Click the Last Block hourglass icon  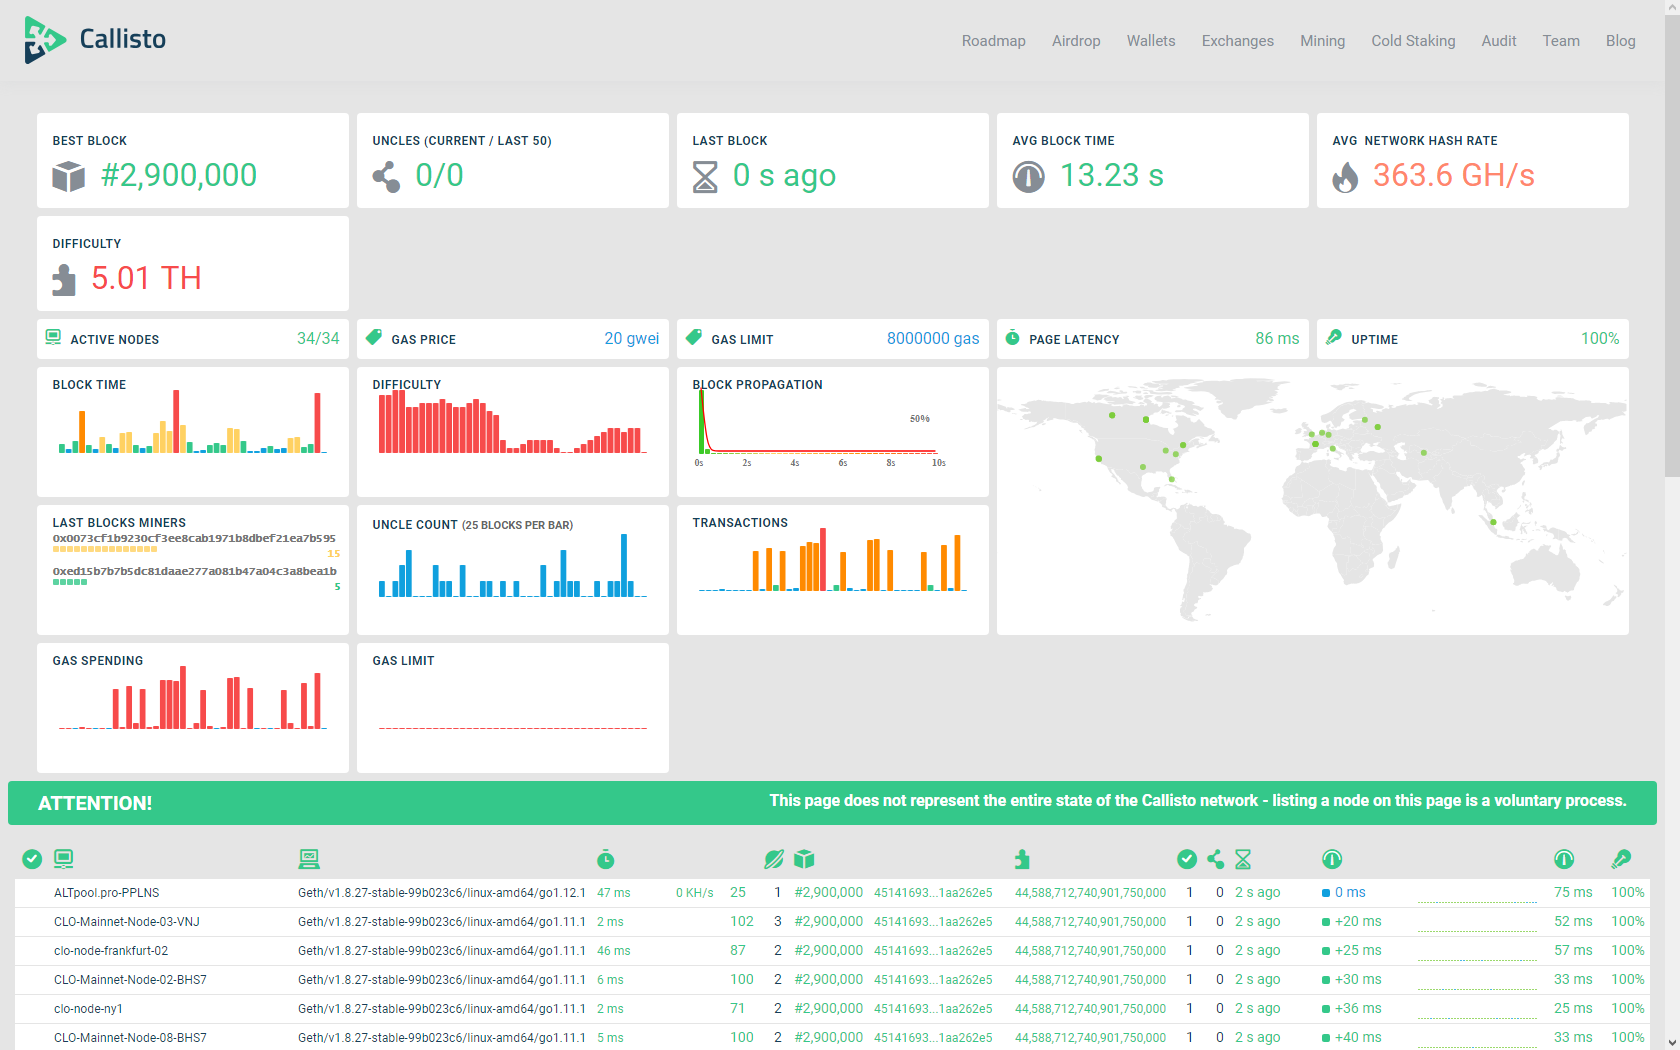click(x=705, y=177)
